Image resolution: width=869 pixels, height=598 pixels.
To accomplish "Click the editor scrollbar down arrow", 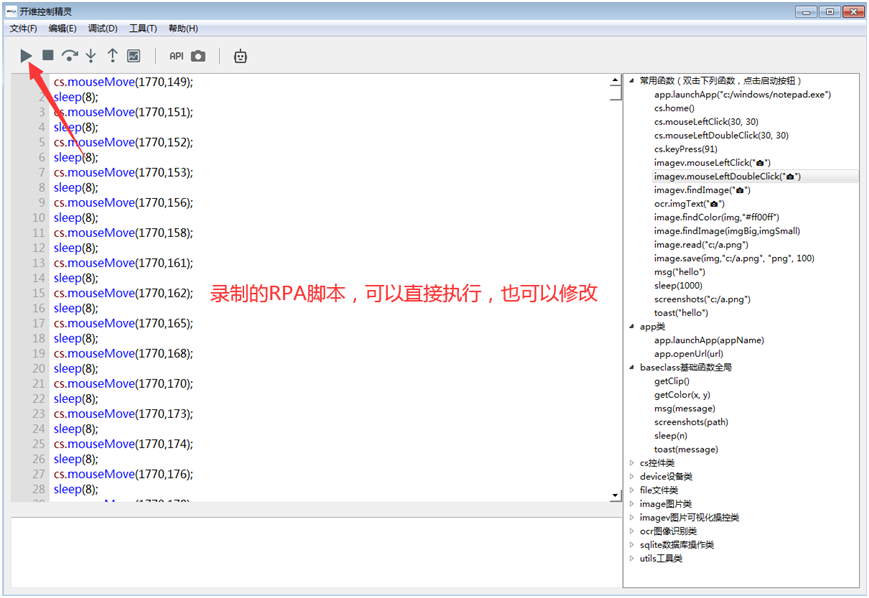I will click(x=615, y=495).
